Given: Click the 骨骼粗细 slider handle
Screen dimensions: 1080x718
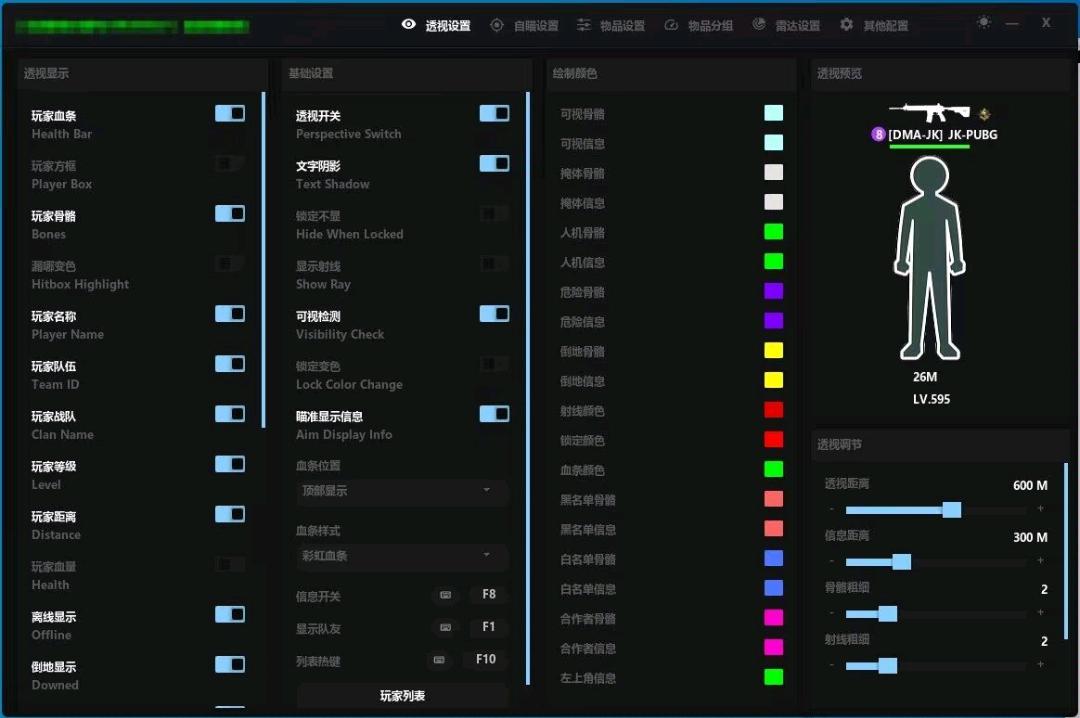Looking at the screenshot, I should pos(888,613).
